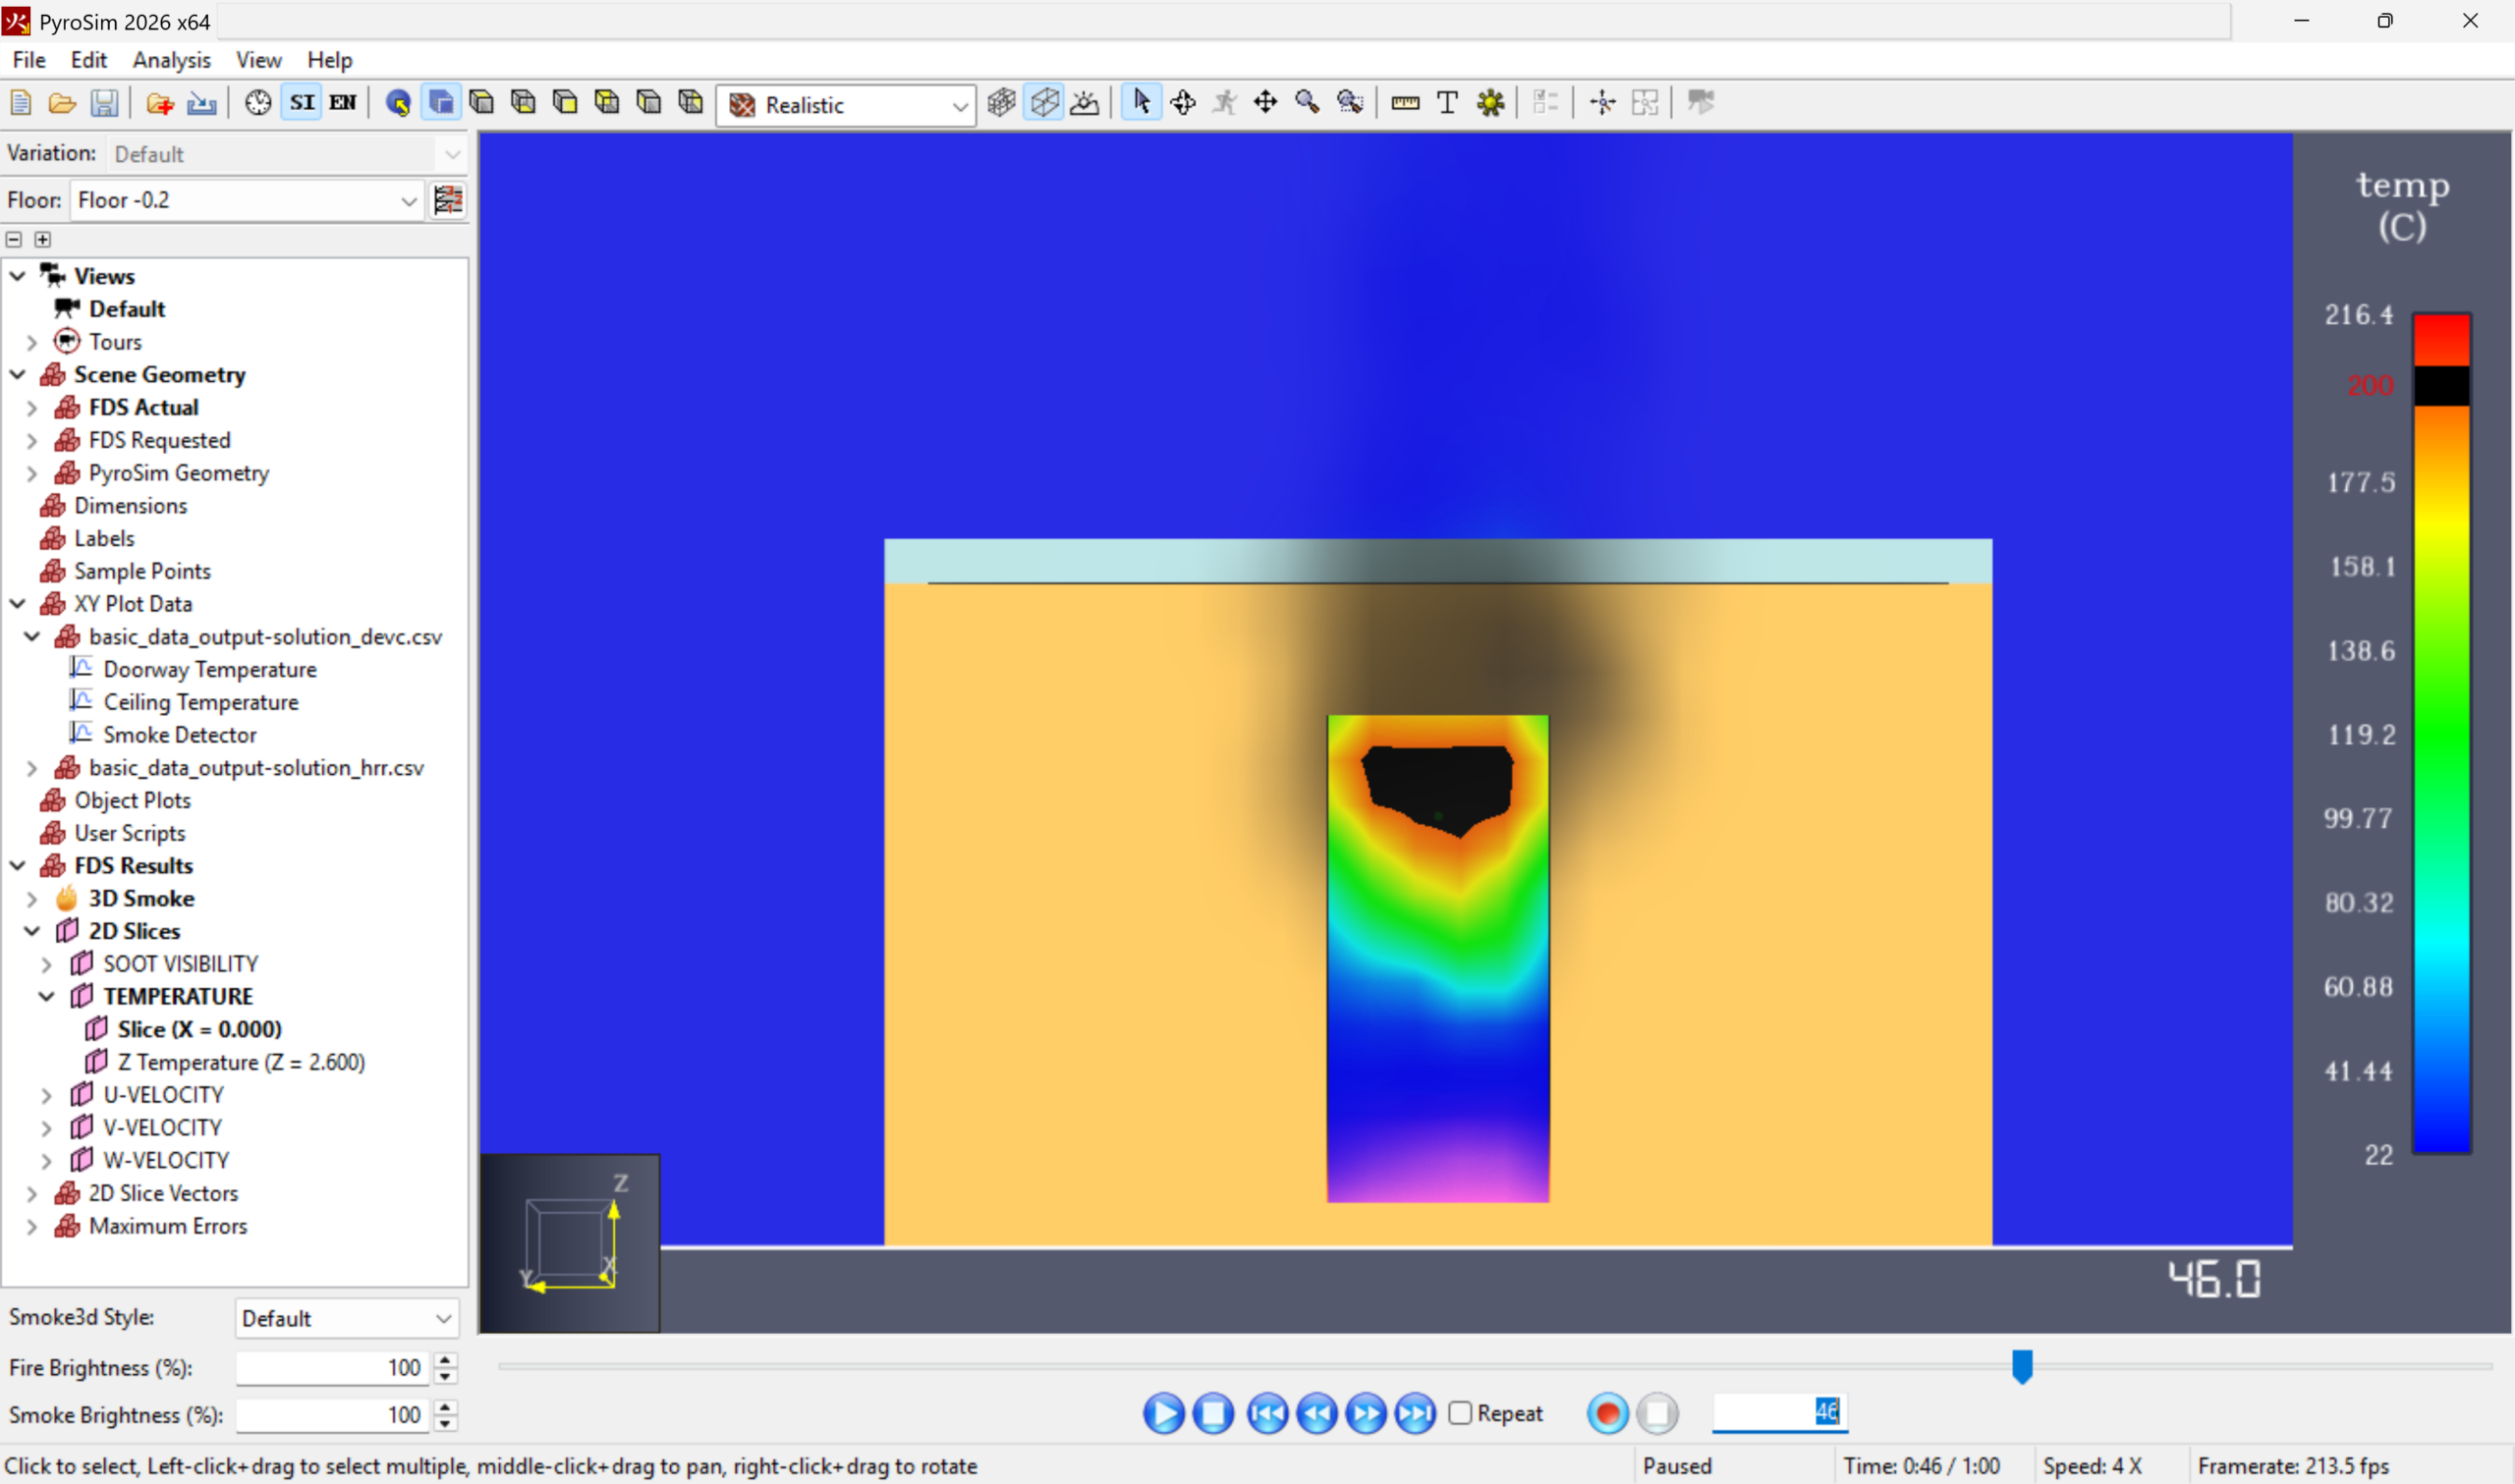Click the rewind button
Image resolution: width=2515 pixels, height=1484 pixels.
1317,1413
